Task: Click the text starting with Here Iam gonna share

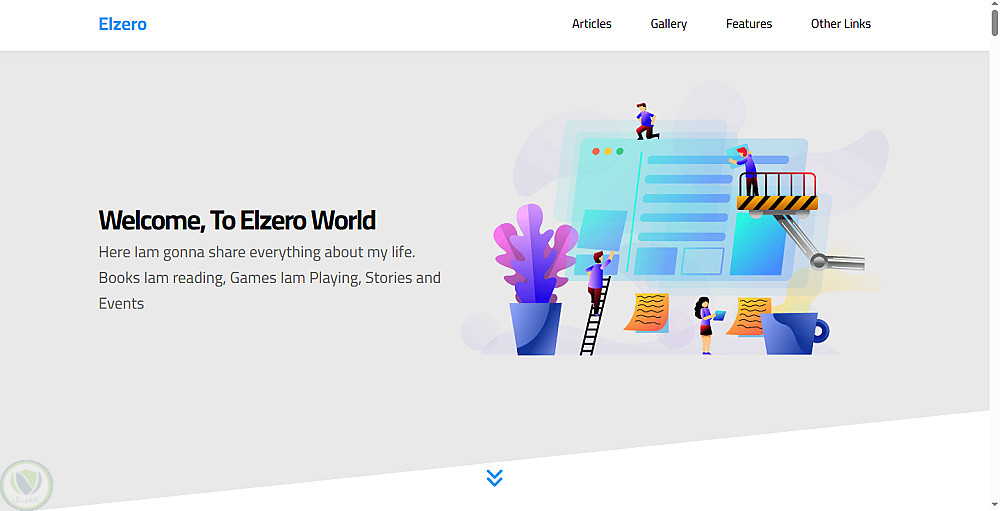Action: tap(270, 278)
